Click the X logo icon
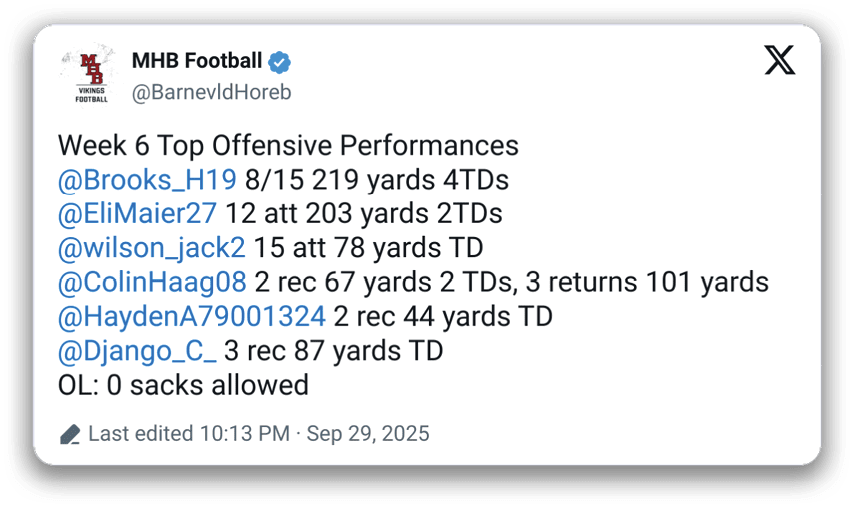This screenshot has height=507, width=854. click(x=780, y=61)
